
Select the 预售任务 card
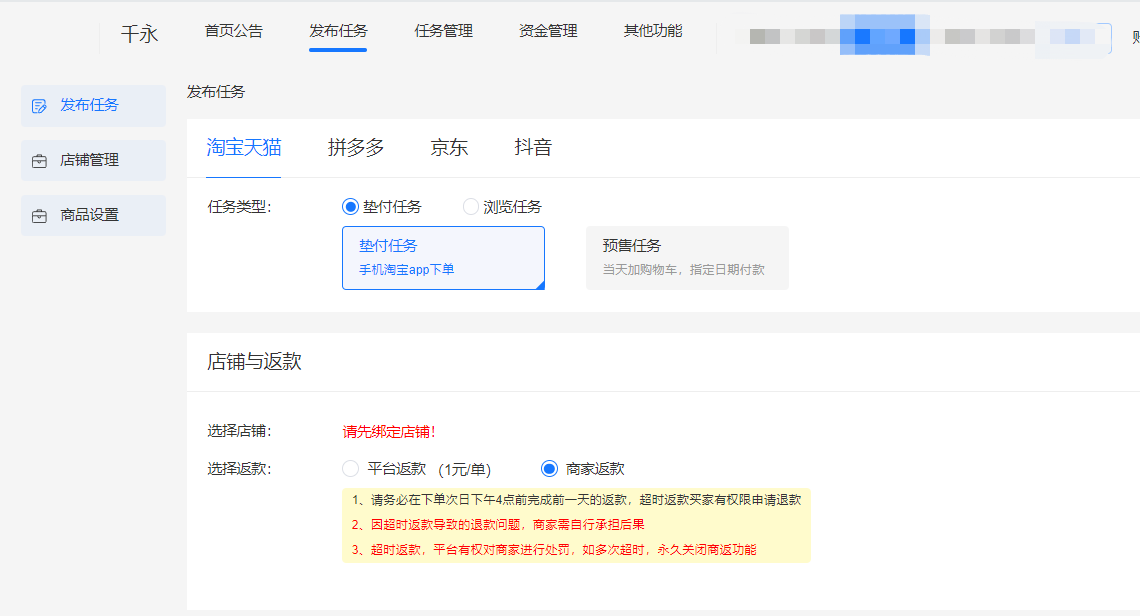pyautogui.click(x=687, y=258)
